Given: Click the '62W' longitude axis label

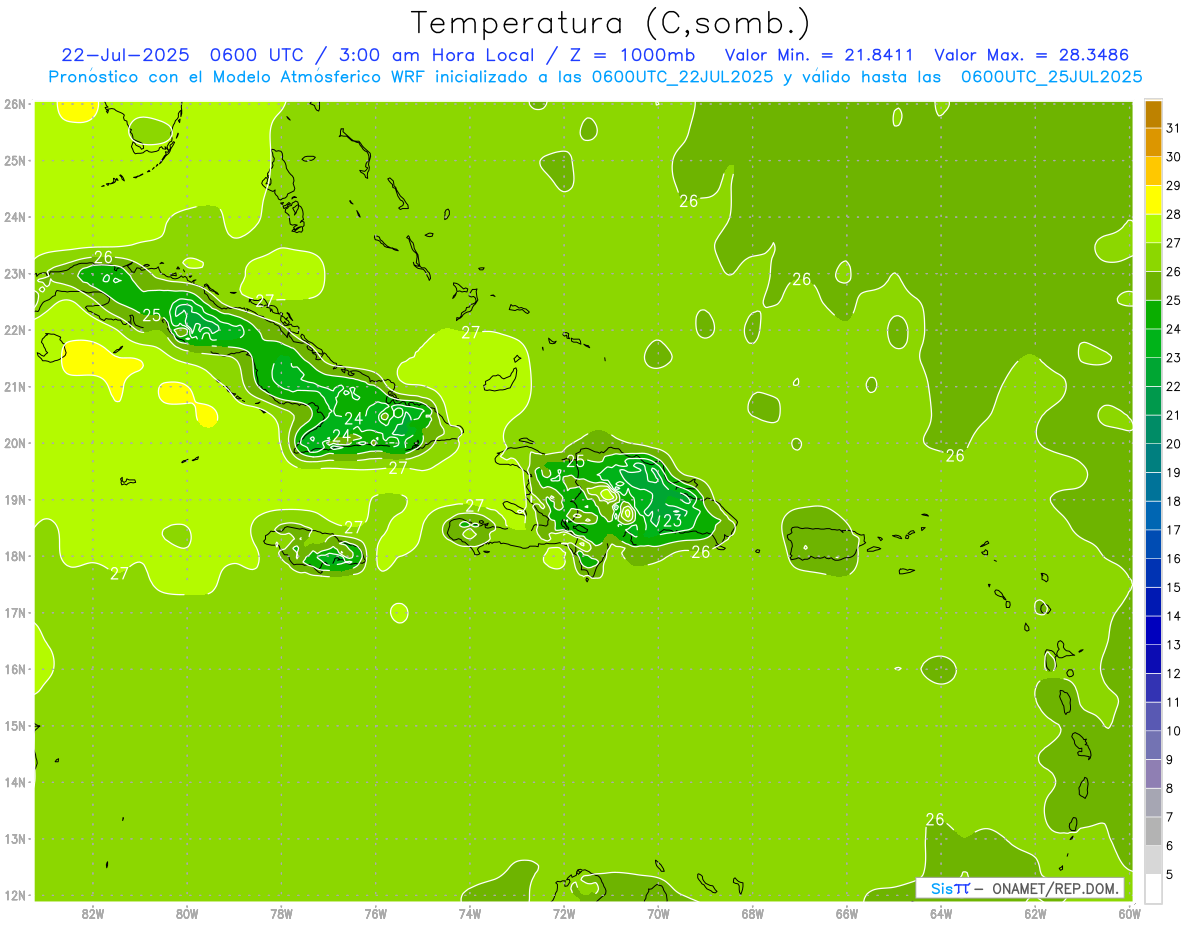Looking at the screenshot, I should (x=1035, y=913).
